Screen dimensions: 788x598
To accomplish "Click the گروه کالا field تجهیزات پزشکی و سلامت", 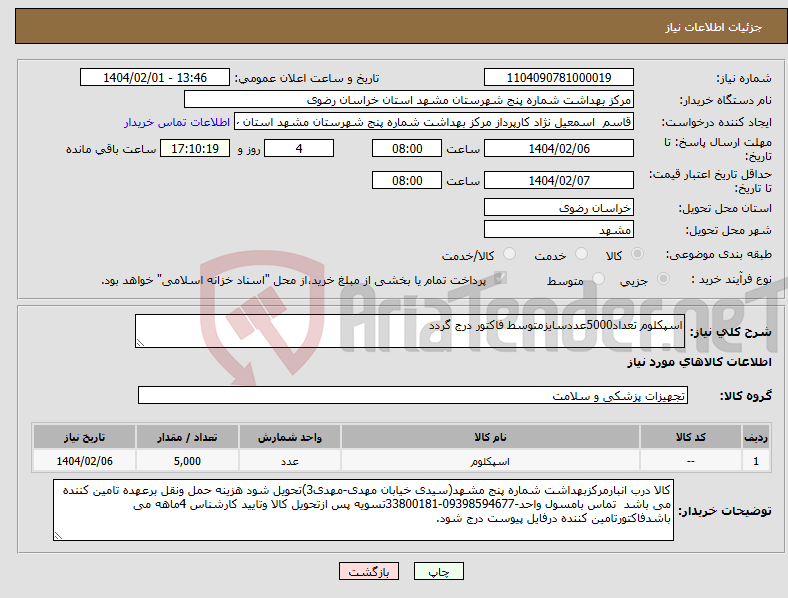I will [413, 395].
